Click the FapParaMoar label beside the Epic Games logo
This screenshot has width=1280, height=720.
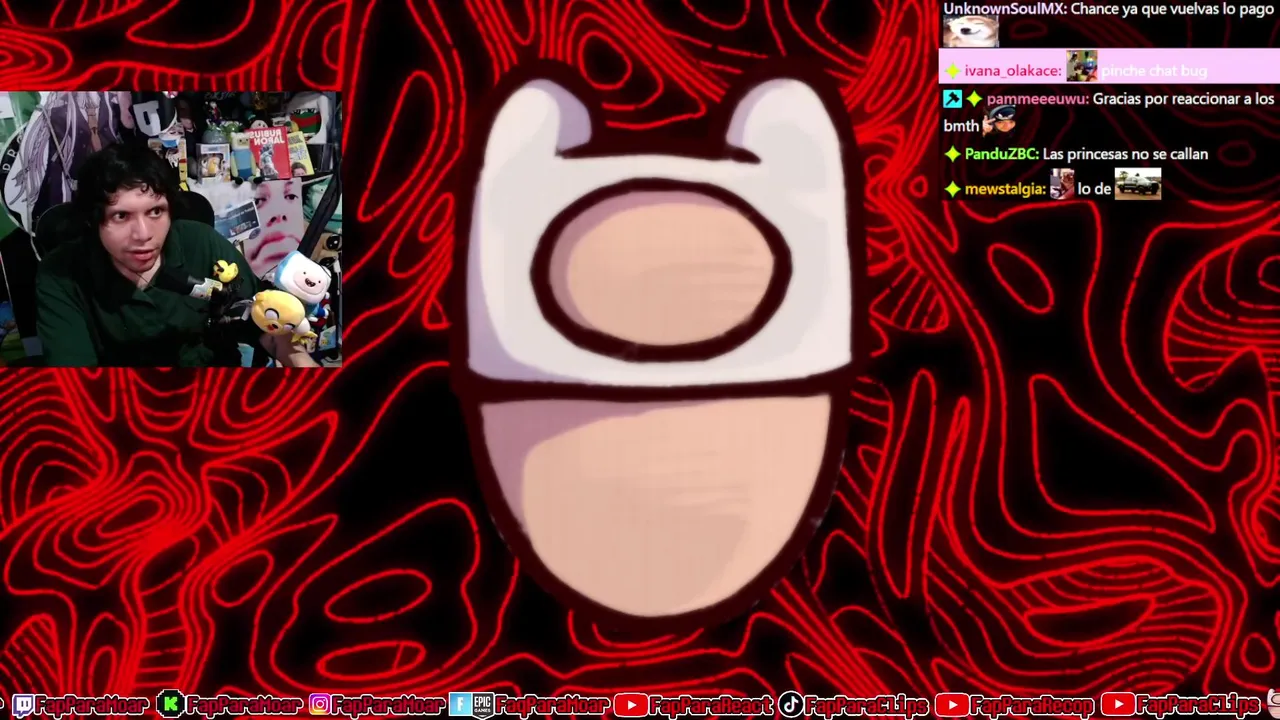click(x=552, y=706)
